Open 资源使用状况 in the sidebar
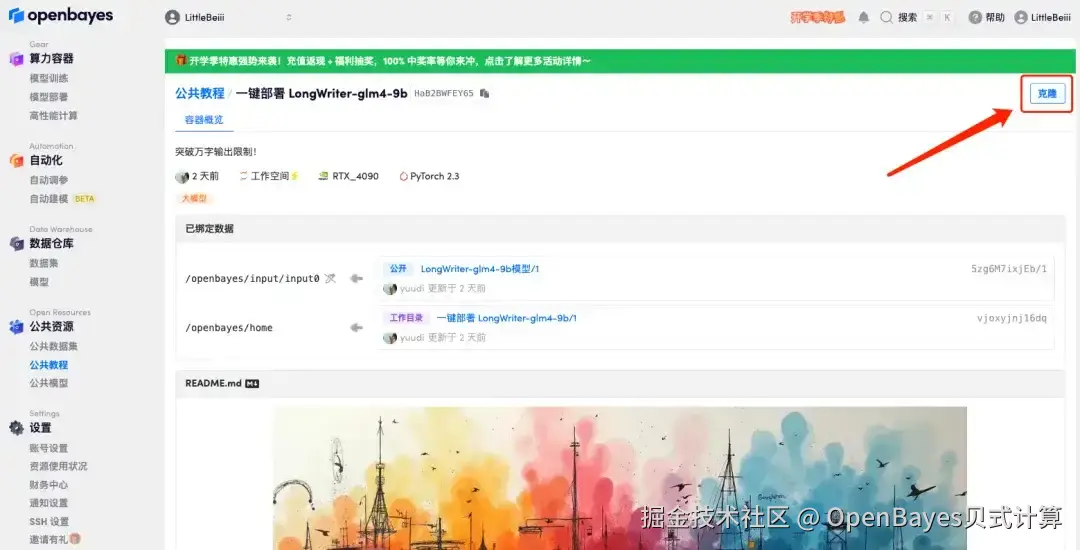This screenshot has height=550, width=1080. (59, 466)
